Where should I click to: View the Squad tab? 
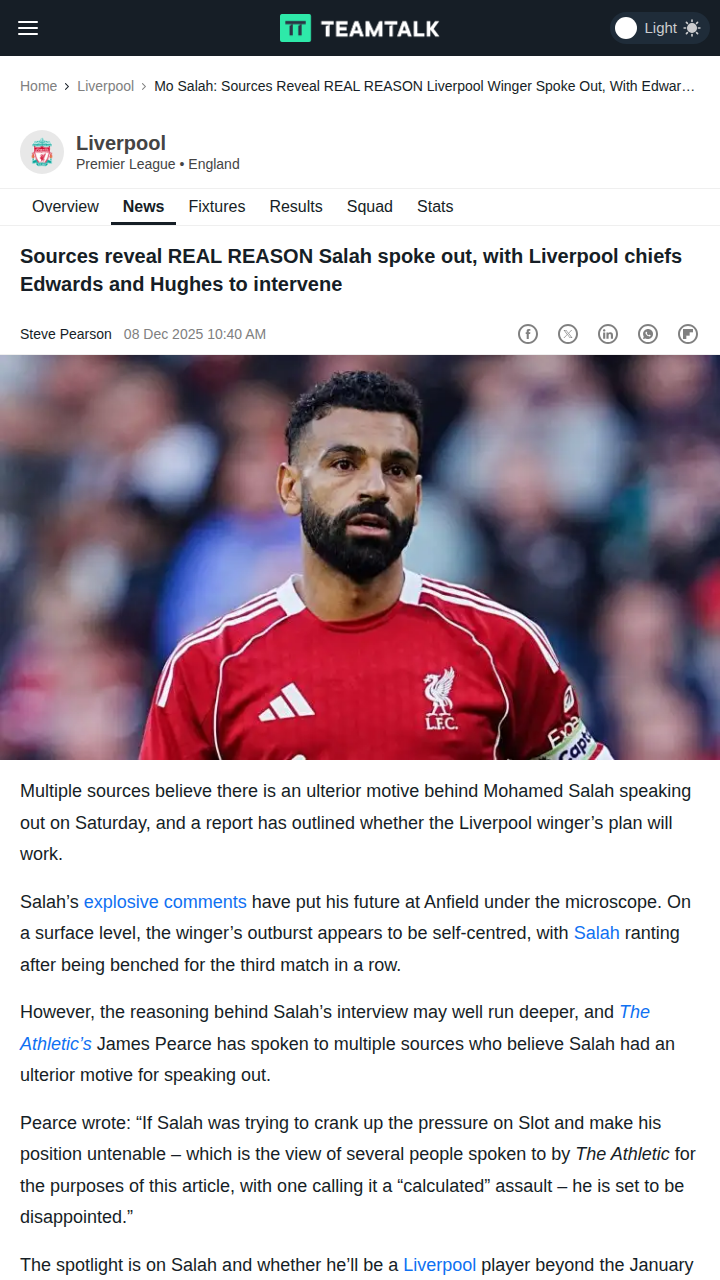[370, 207]
